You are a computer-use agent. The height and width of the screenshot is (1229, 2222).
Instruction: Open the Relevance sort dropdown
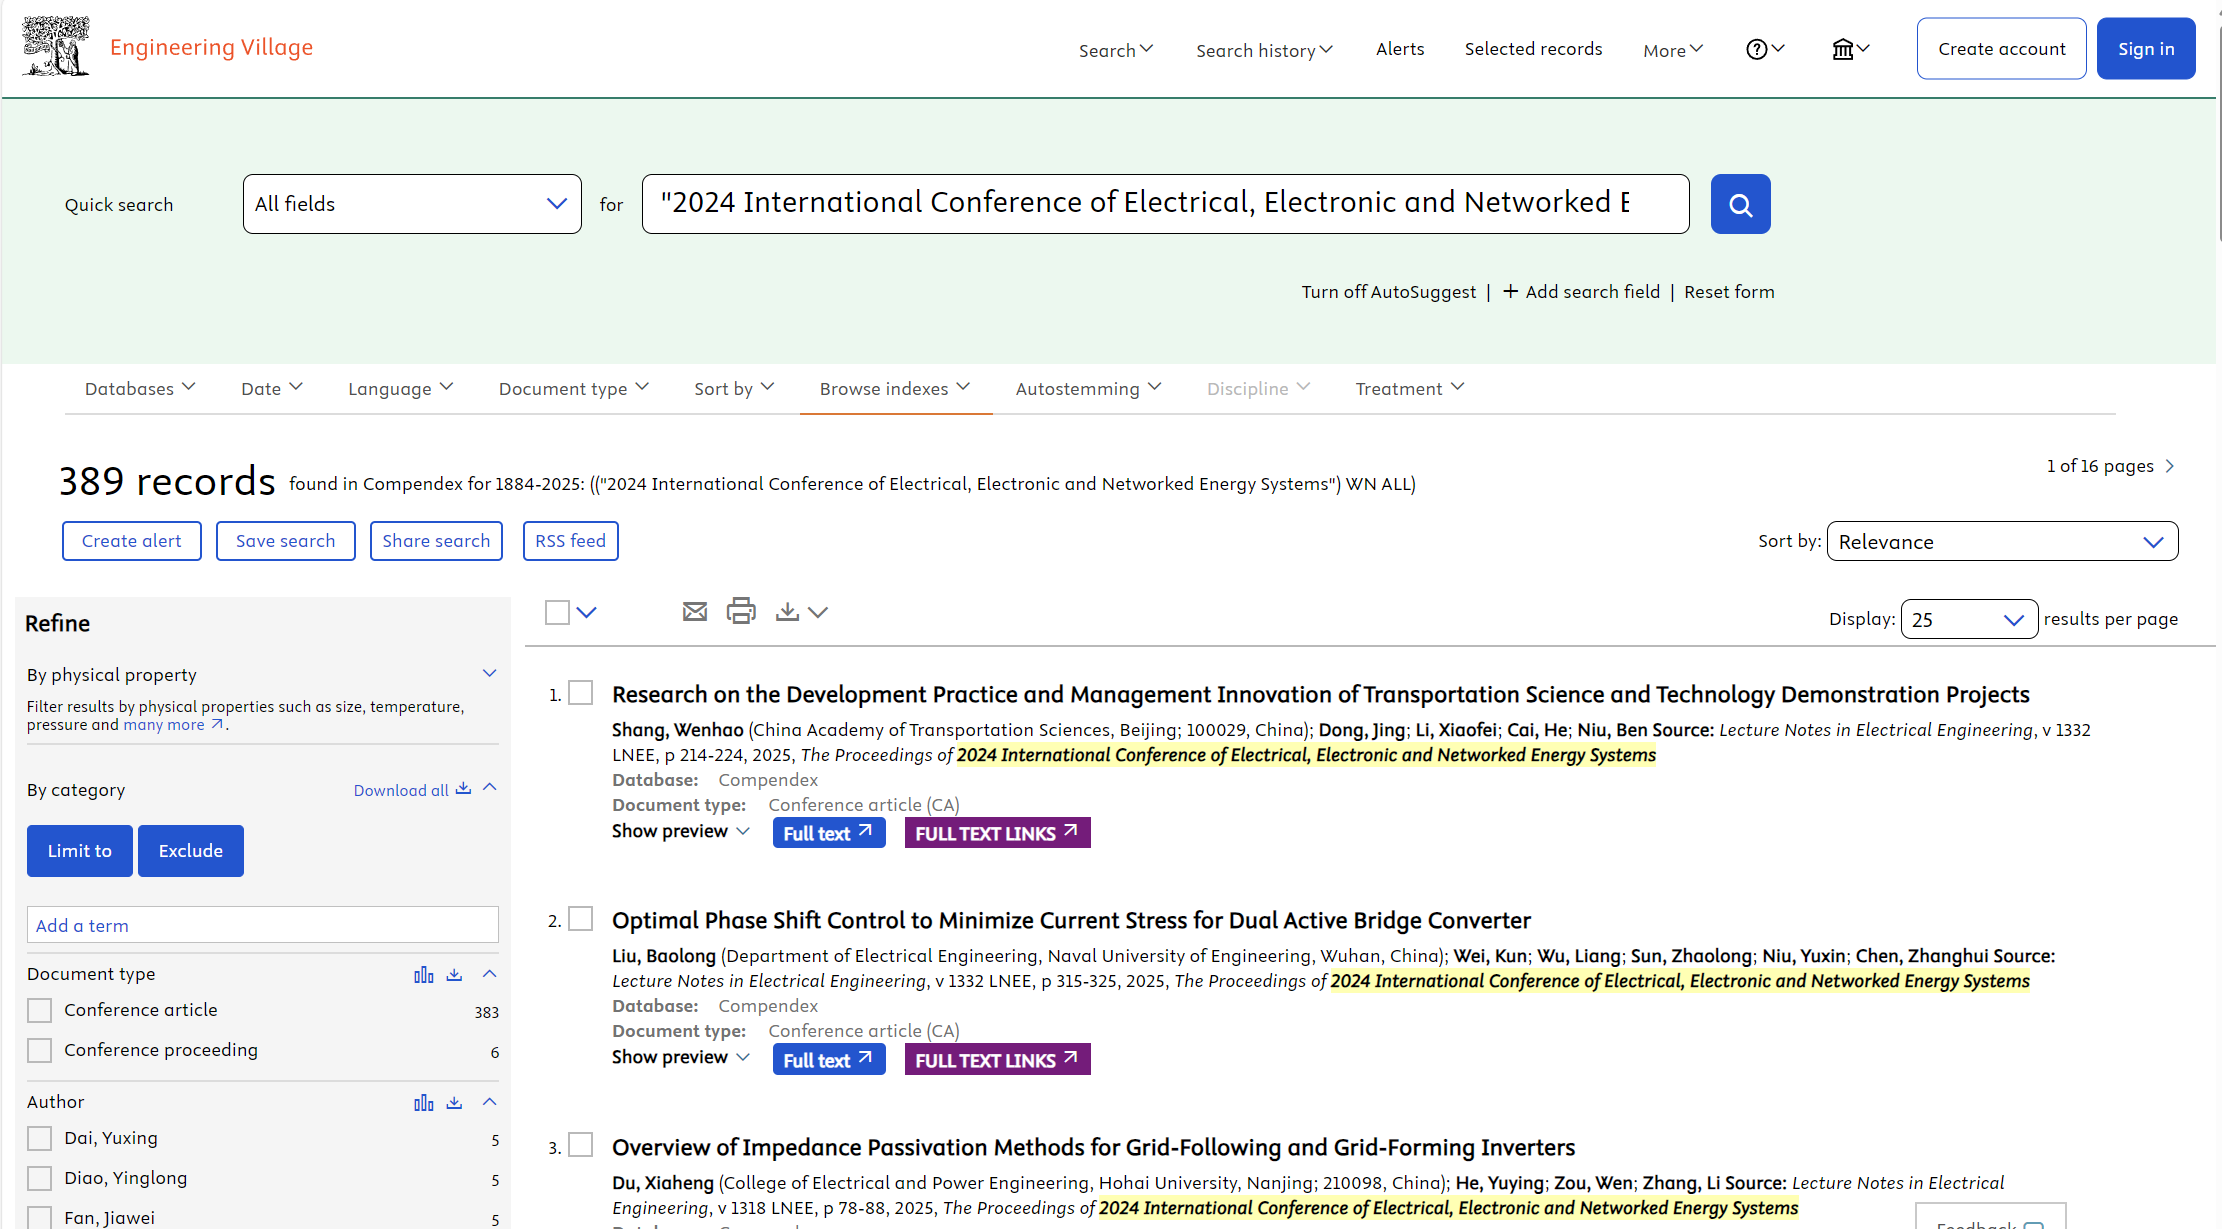(x=2001, y=541)
